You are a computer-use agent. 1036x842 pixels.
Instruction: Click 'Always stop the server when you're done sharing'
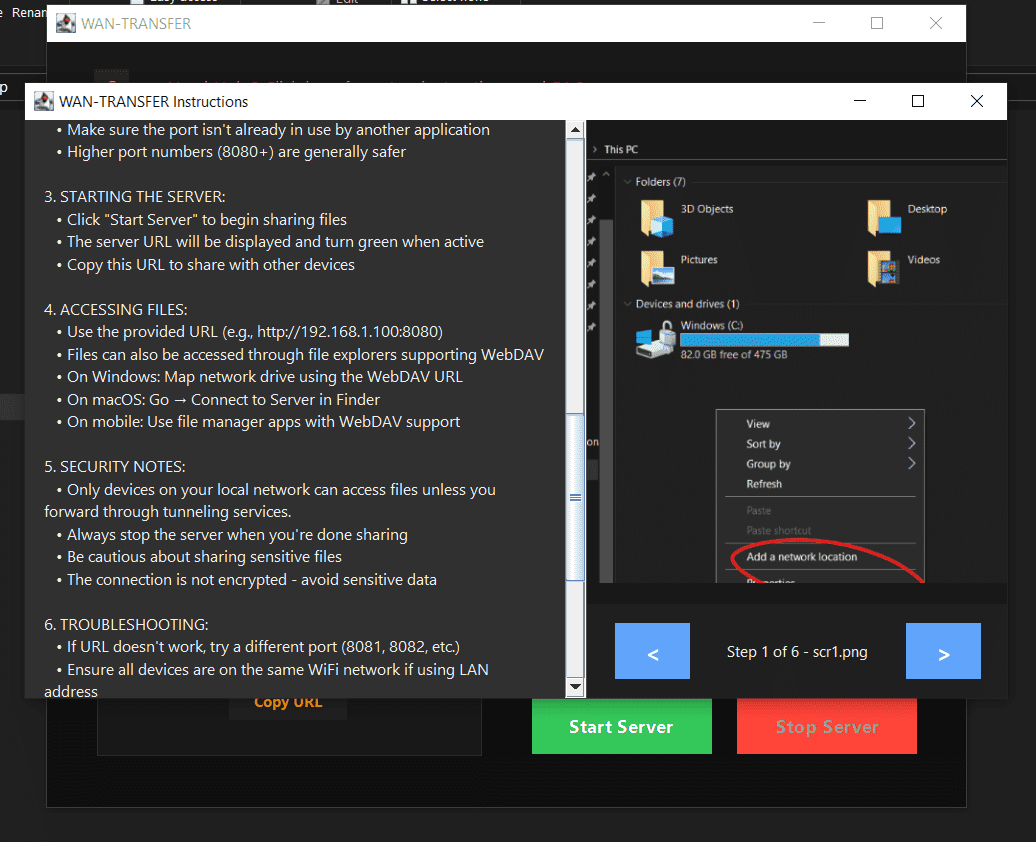pos(232,535)
